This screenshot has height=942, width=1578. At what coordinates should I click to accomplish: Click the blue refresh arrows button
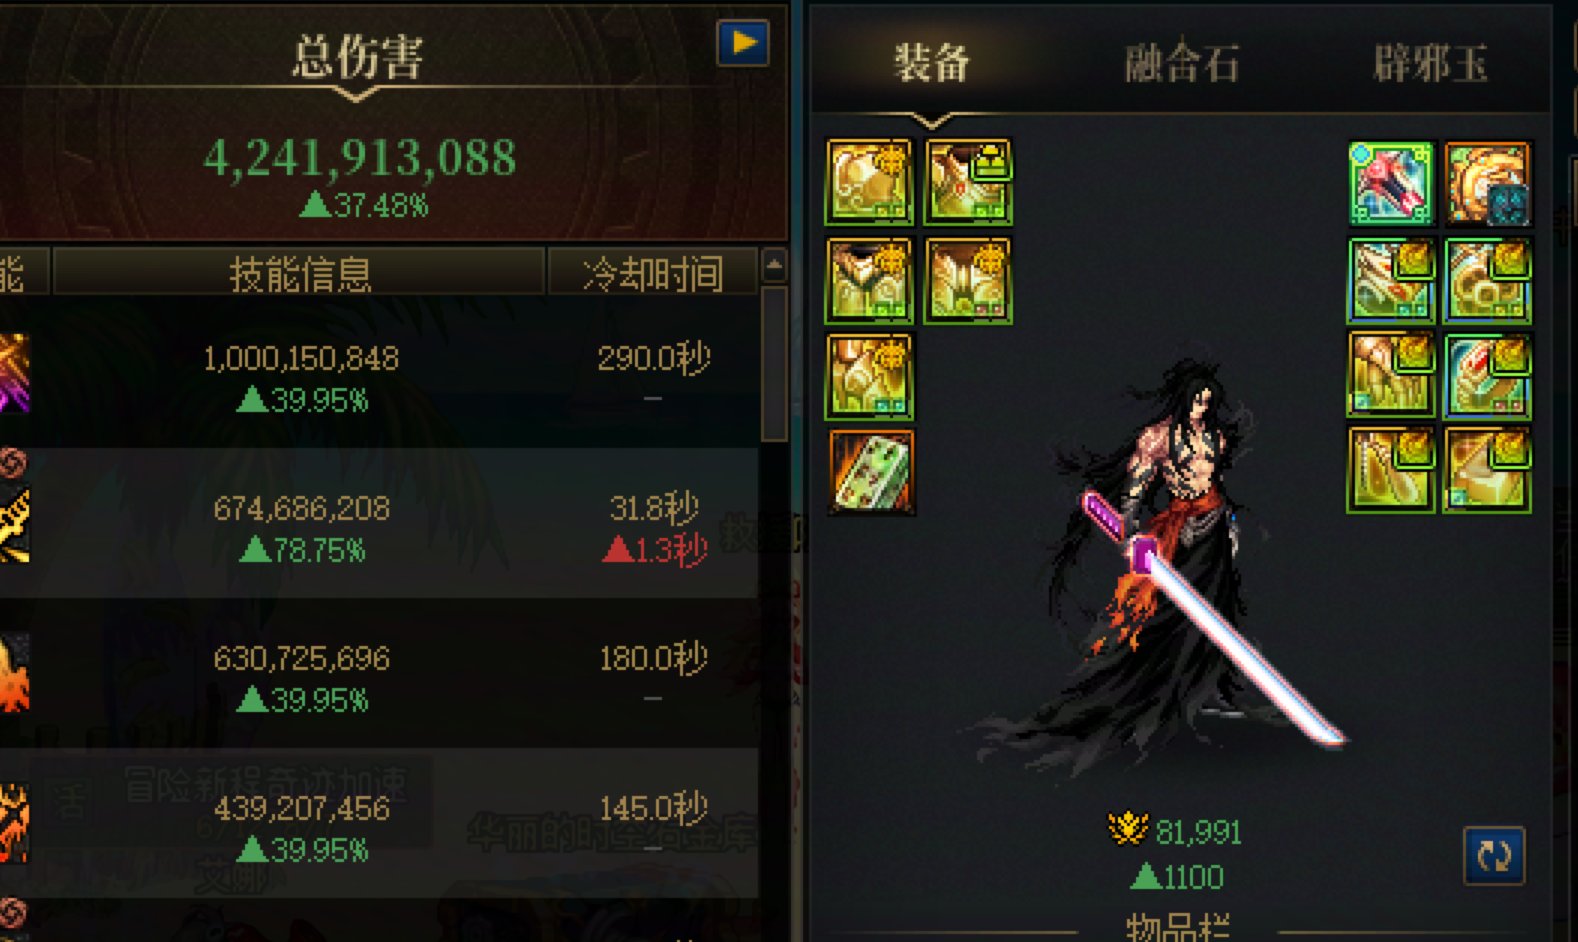(1494, 856)
